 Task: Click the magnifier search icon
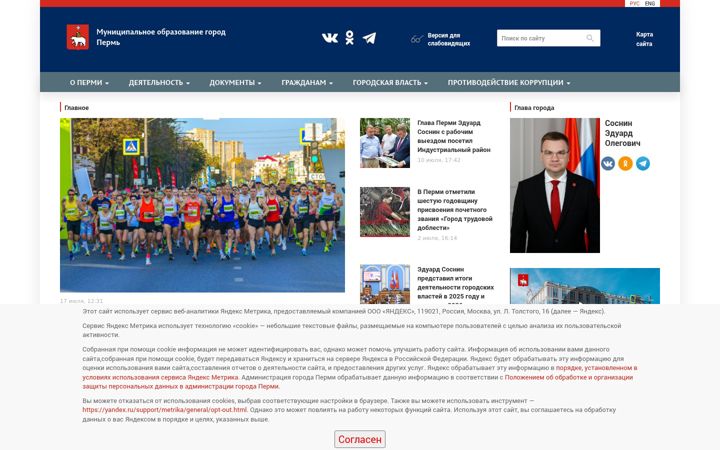590,38
